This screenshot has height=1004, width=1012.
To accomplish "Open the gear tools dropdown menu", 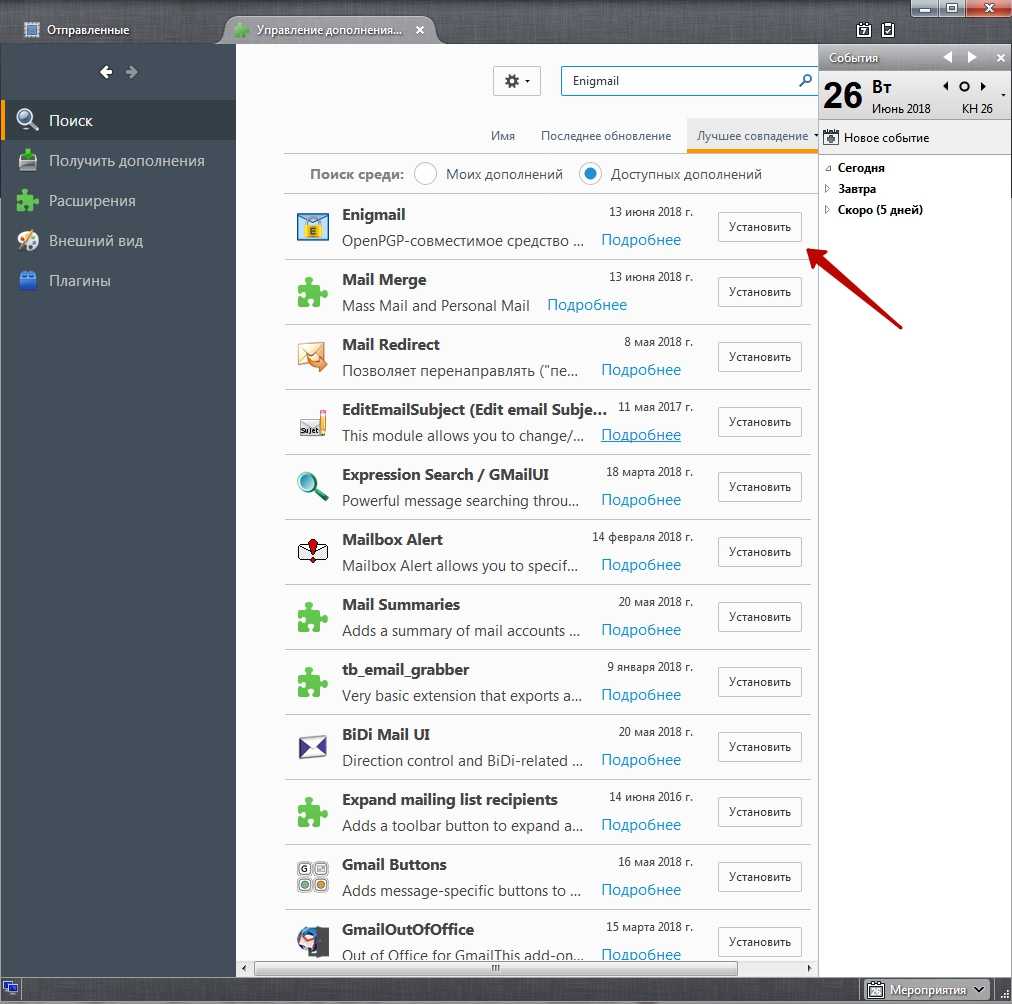I will click(x=517, y=81).
